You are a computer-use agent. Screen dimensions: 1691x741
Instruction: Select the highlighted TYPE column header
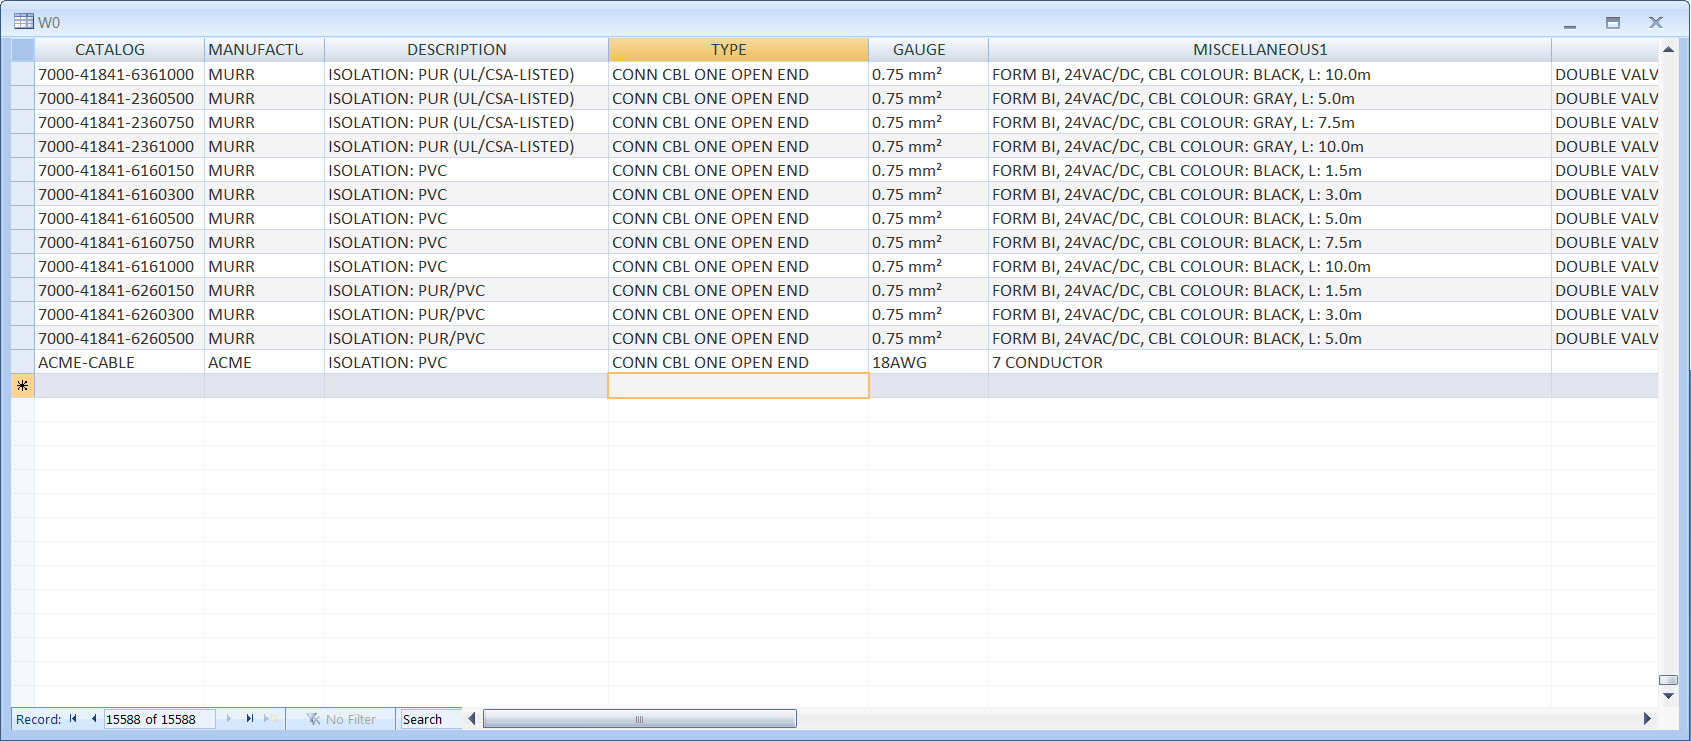pos(738,49)
